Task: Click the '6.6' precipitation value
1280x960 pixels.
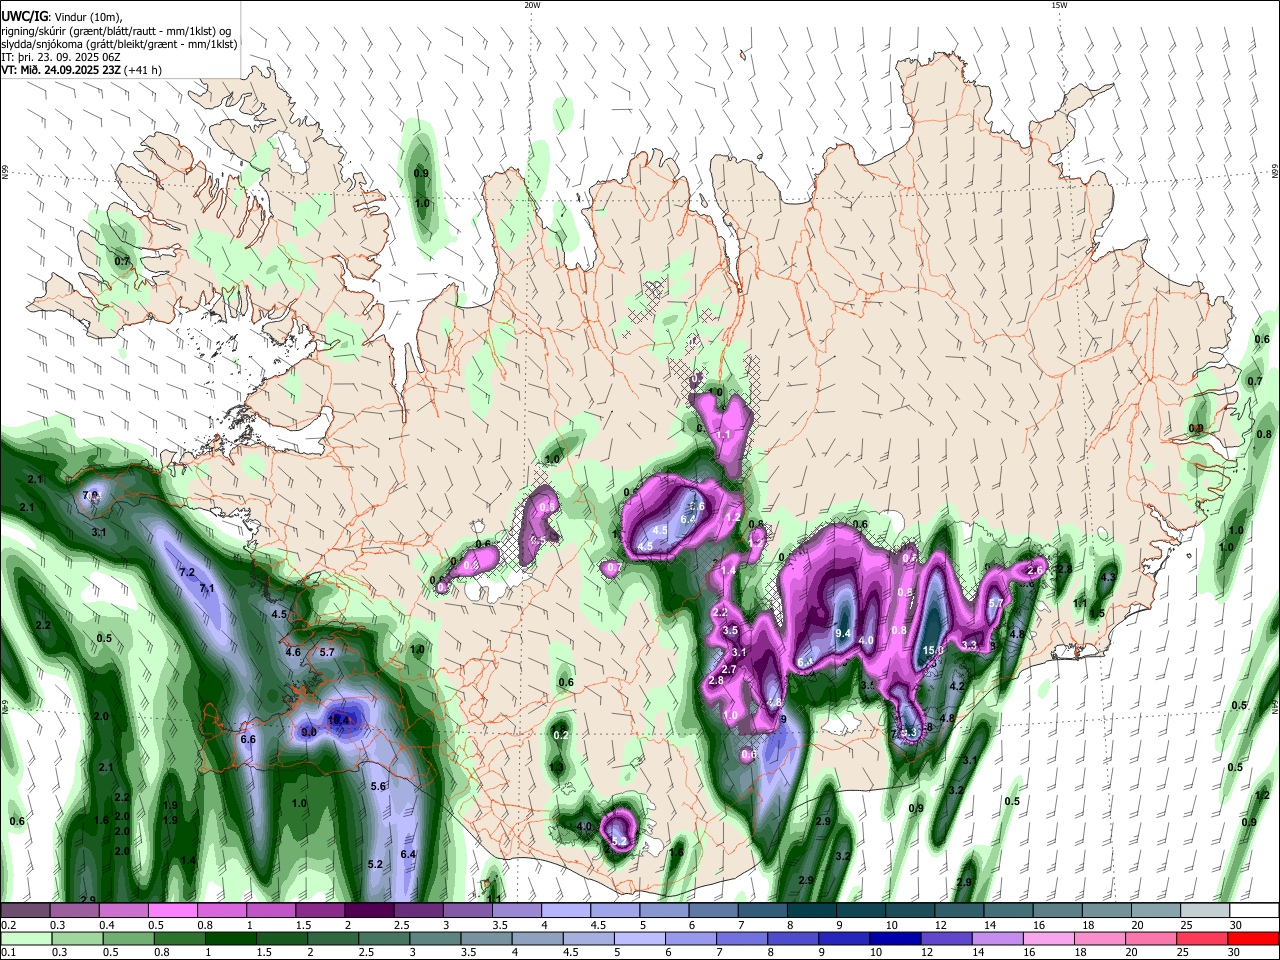Action: [x=249, y=740]
